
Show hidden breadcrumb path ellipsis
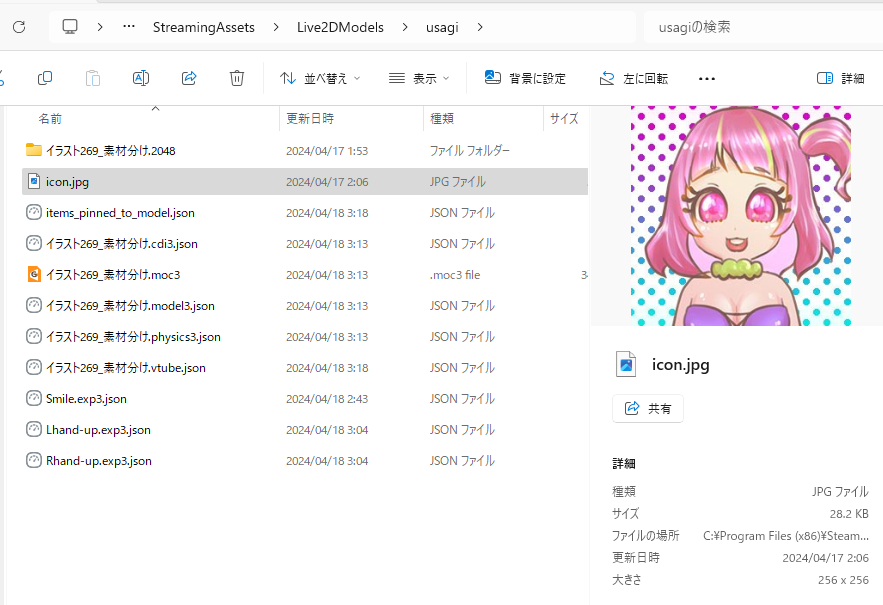click(128, 27)
